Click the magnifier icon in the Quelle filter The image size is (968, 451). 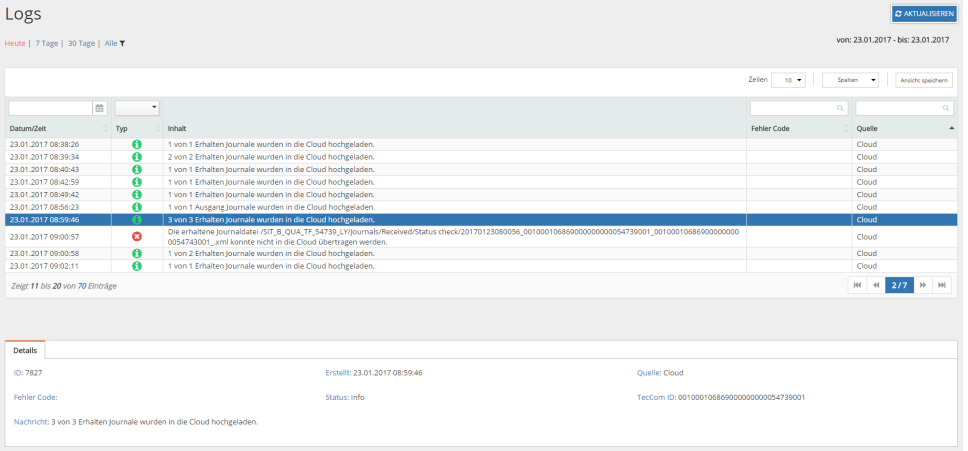(x=945, y=108)
